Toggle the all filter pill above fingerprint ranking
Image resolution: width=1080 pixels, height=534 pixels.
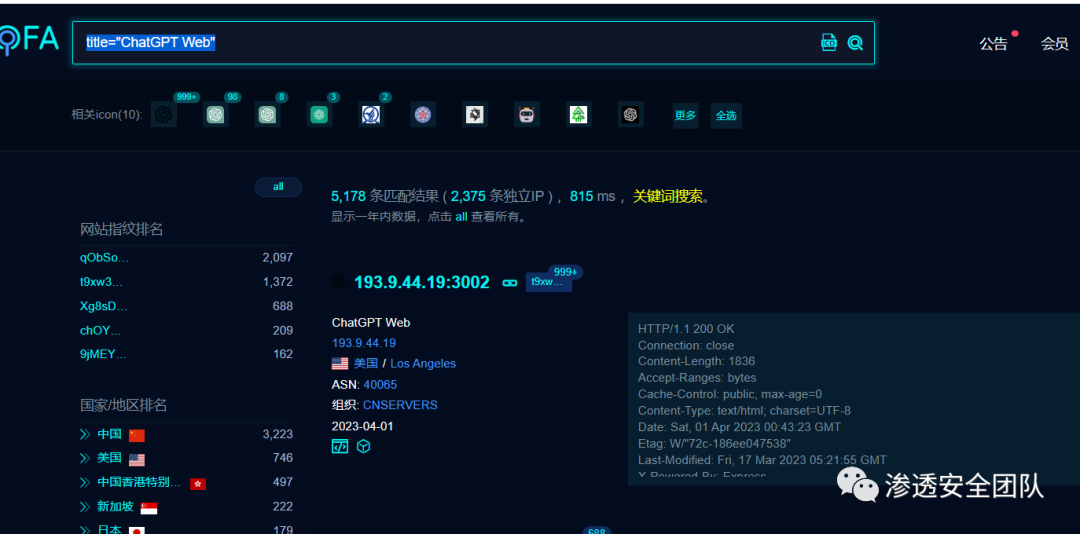coord(278,187)
